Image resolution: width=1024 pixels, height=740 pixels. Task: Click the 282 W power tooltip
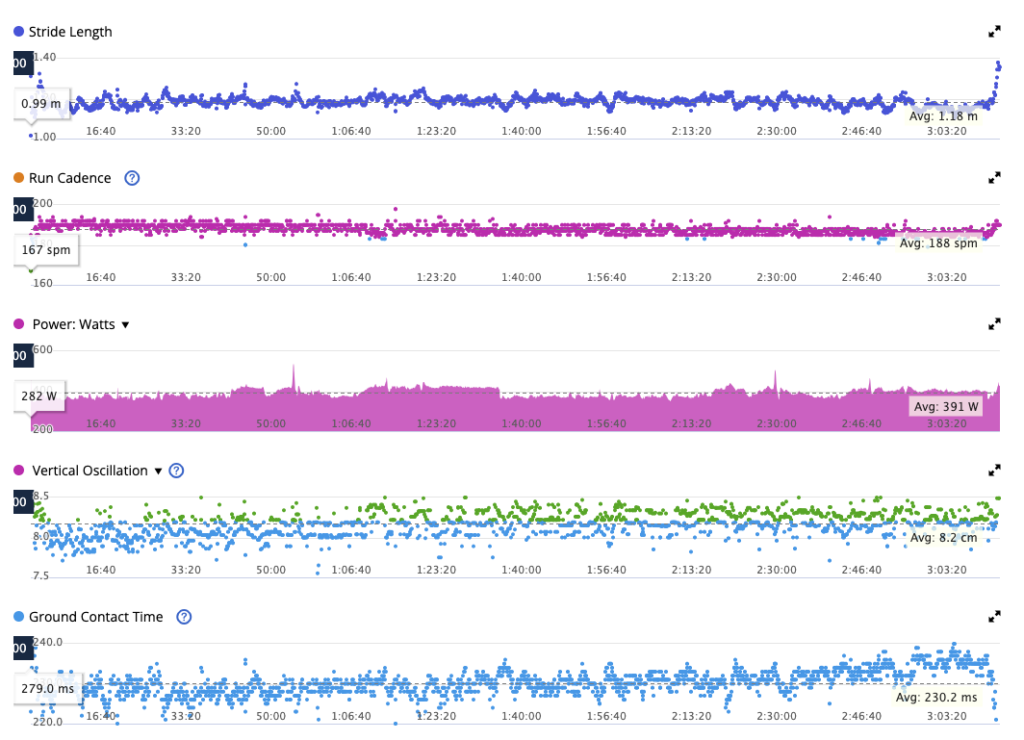[40, 396]
